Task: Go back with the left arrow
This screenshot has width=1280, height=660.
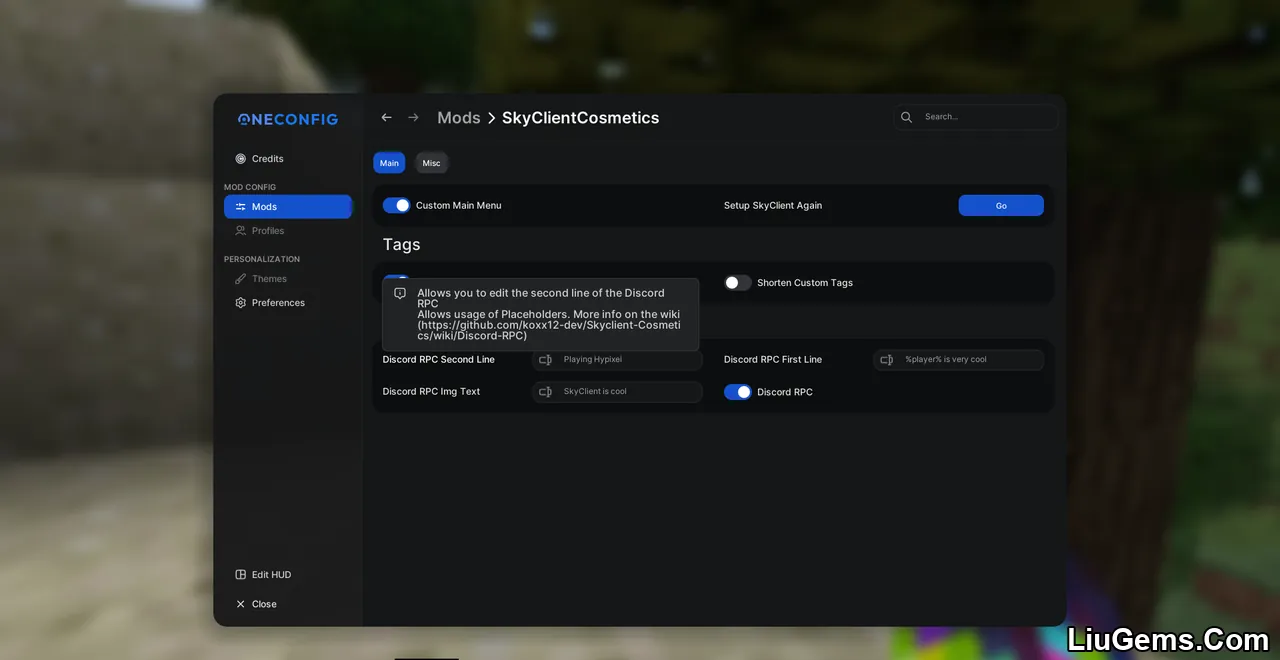Action: point(386,118)
